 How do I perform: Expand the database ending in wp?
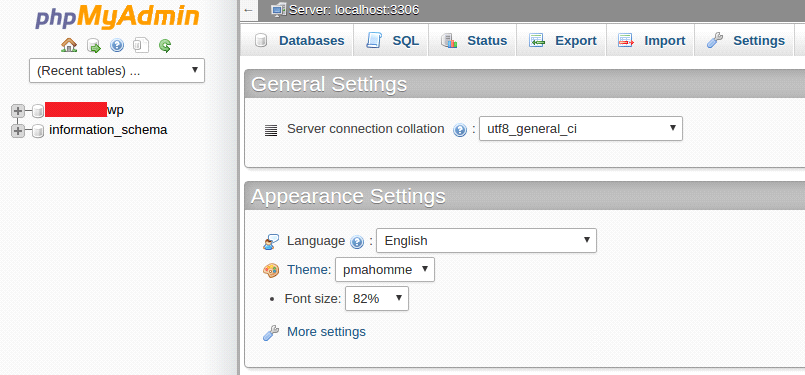(x=18, y=110)
